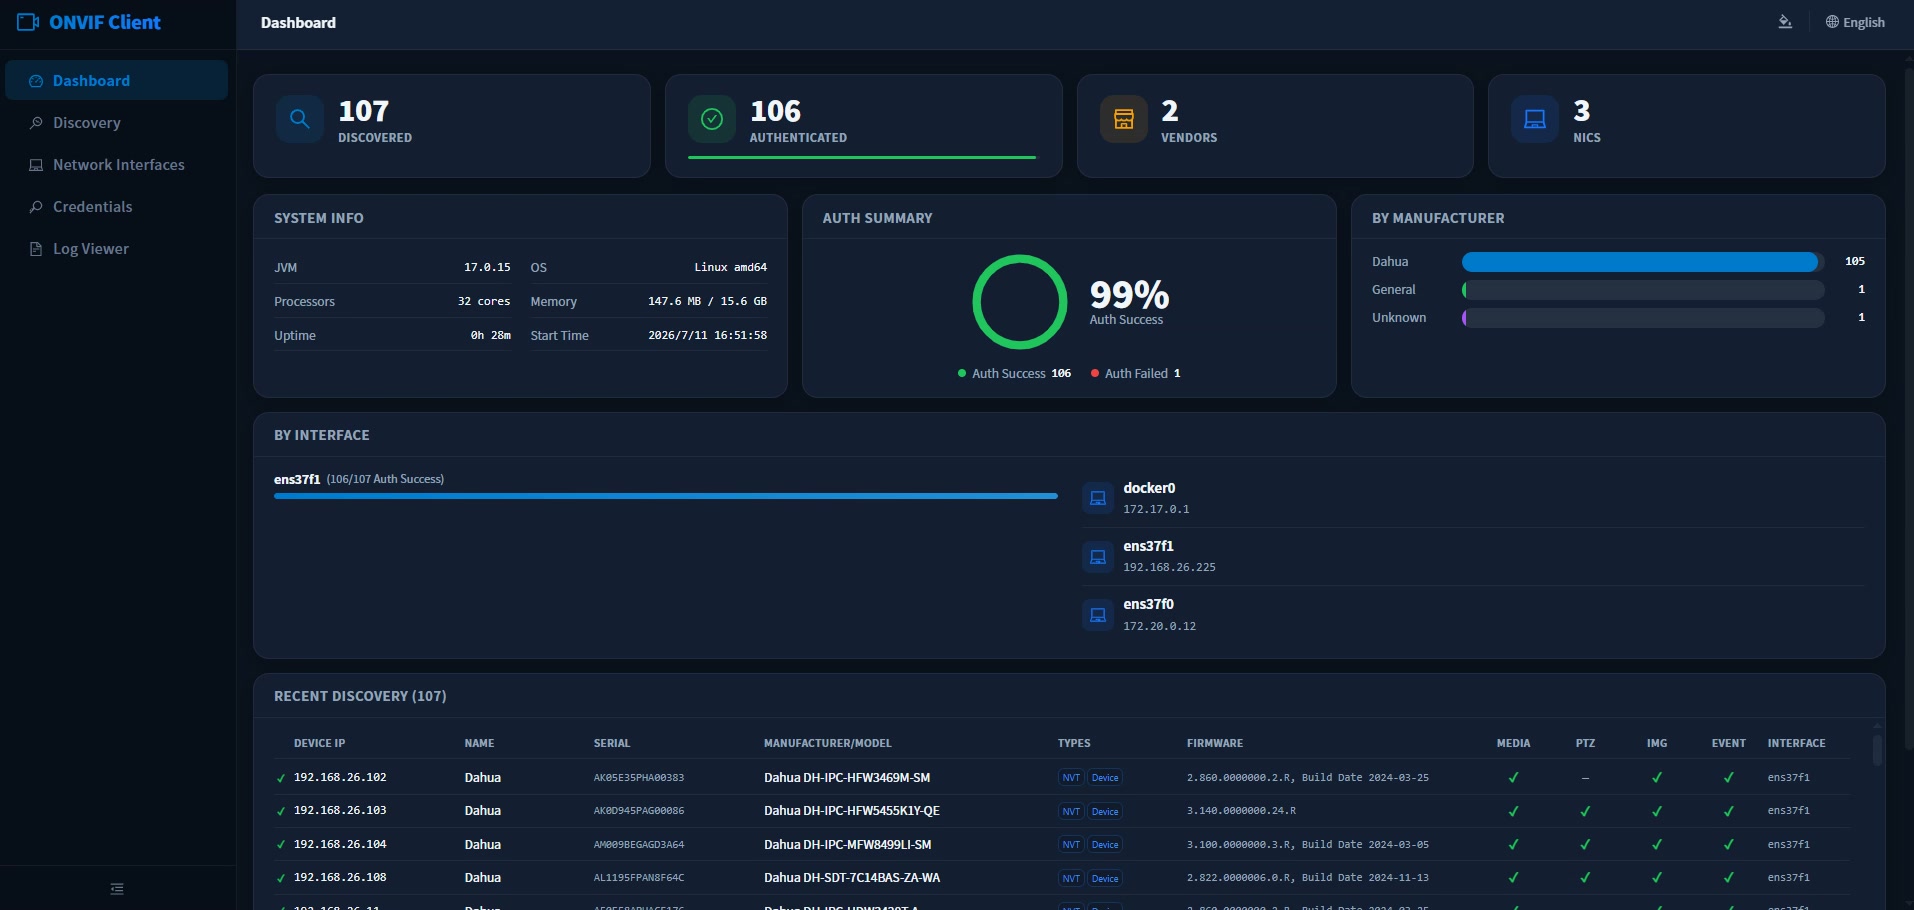This screenshot has height=910, width=1914.
Task: Click the auth success donut chart
Action: [x=1020, y=302]
